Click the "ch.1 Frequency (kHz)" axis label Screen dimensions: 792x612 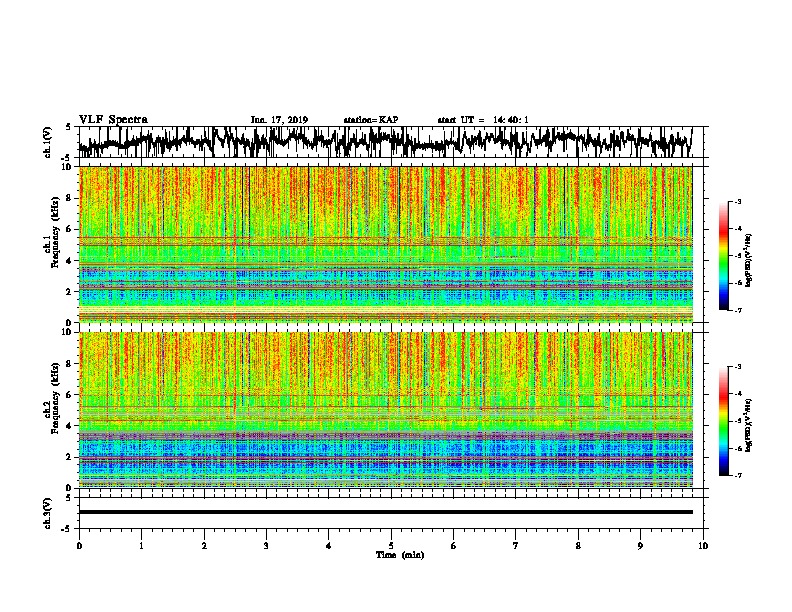click(52, 232)
